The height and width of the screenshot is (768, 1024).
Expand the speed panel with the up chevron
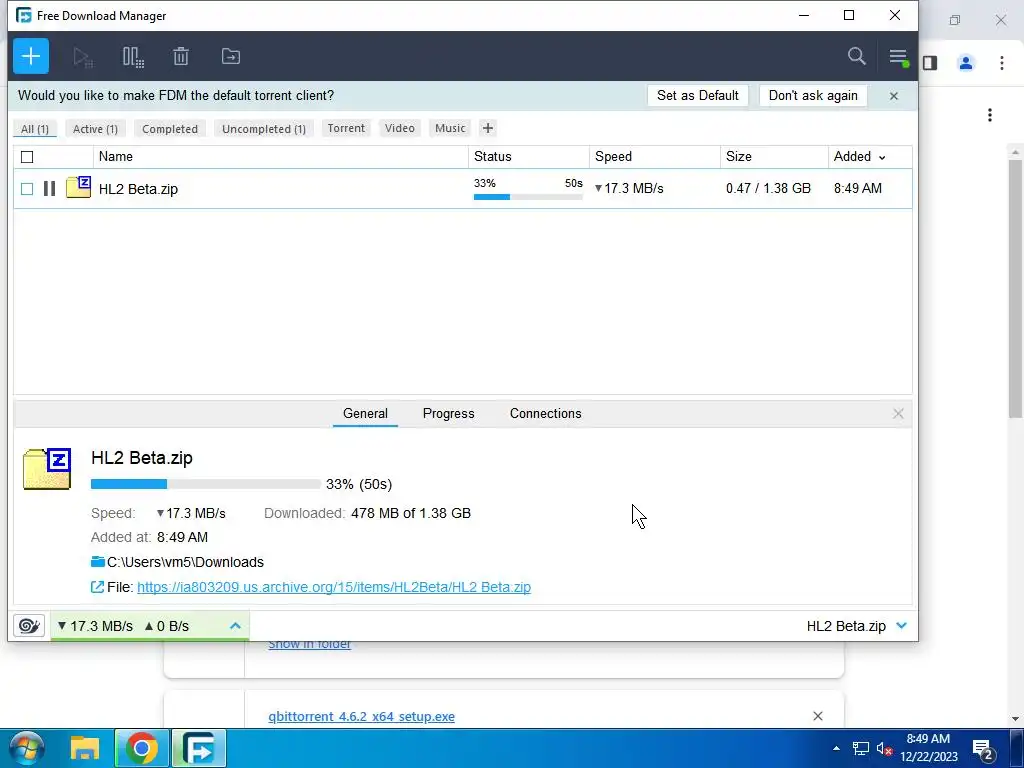(235, 626)
